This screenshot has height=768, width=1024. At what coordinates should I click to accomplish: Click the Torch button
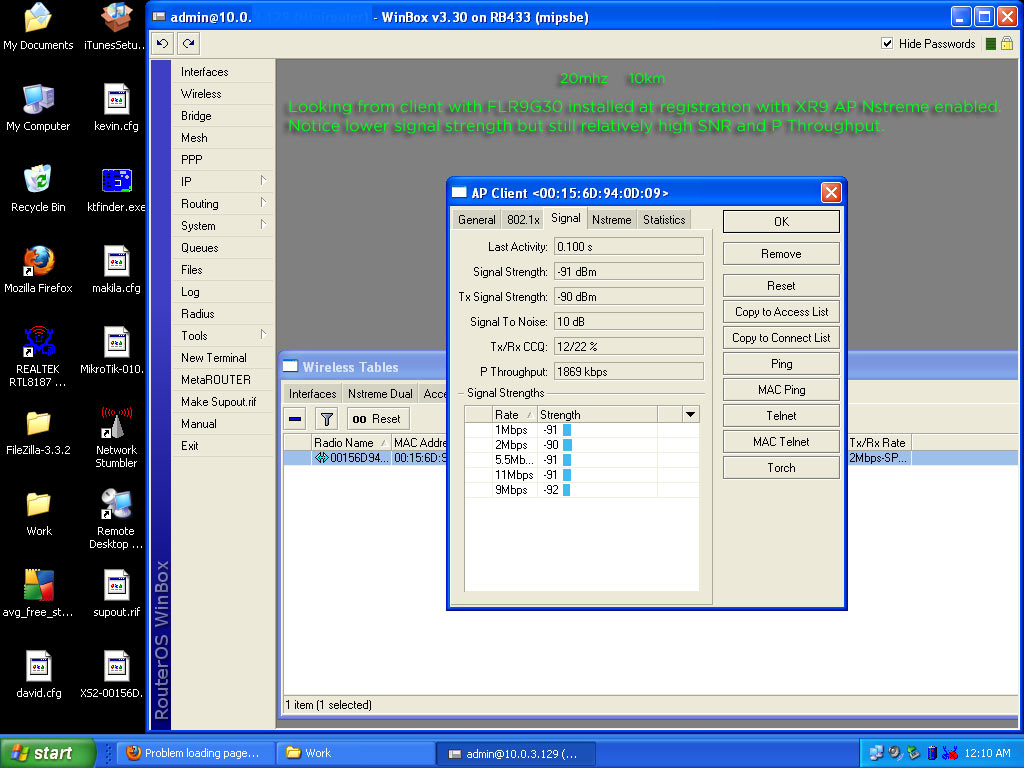[x=781, y=468]
